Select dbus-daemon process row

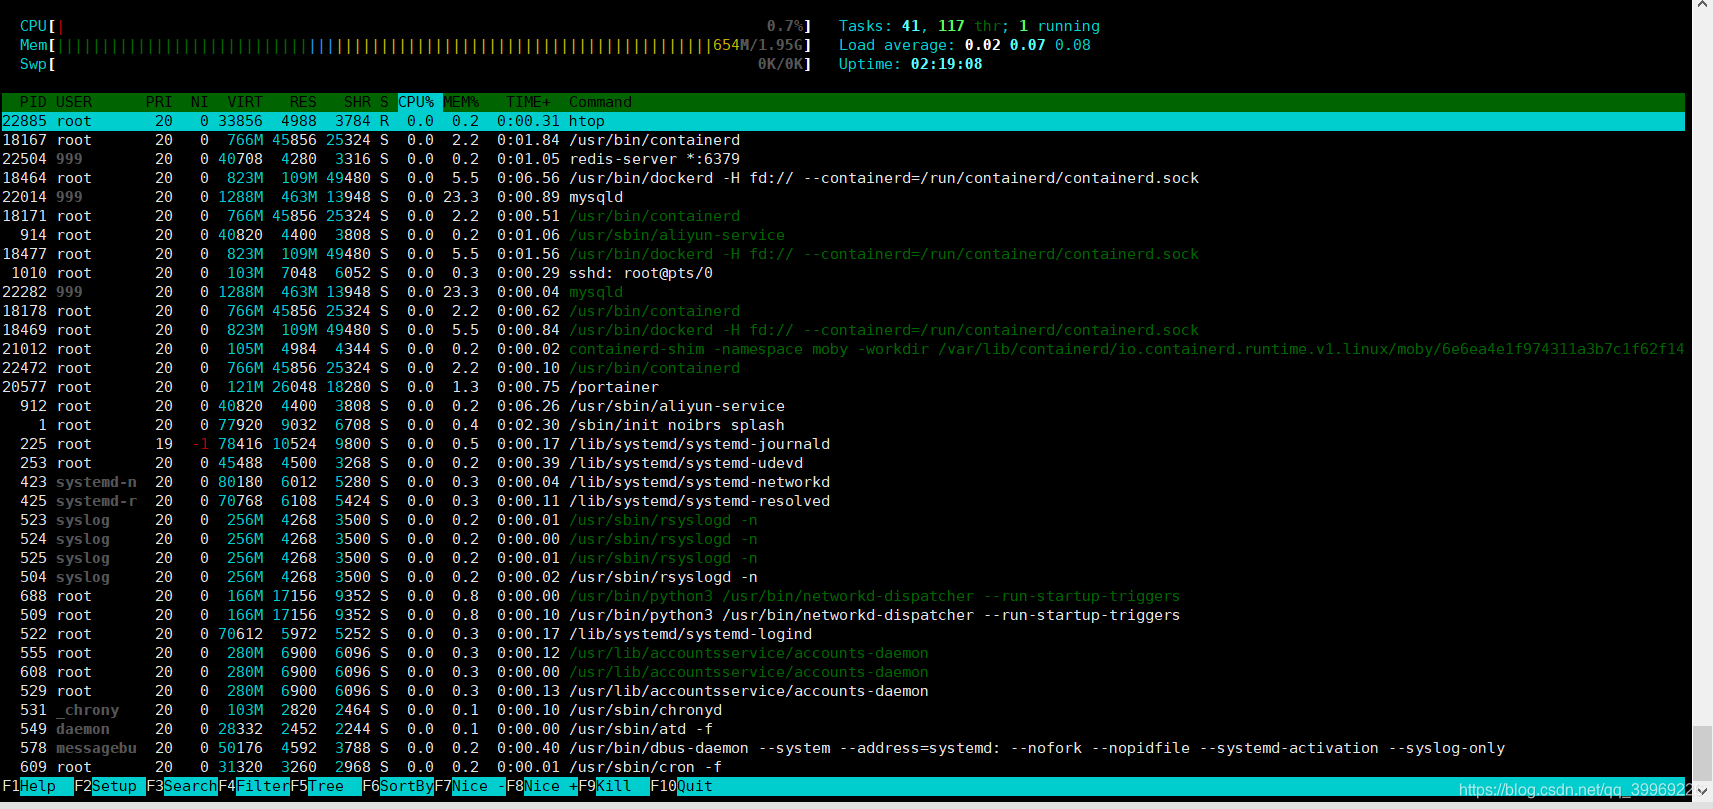[x=843, y=748]
